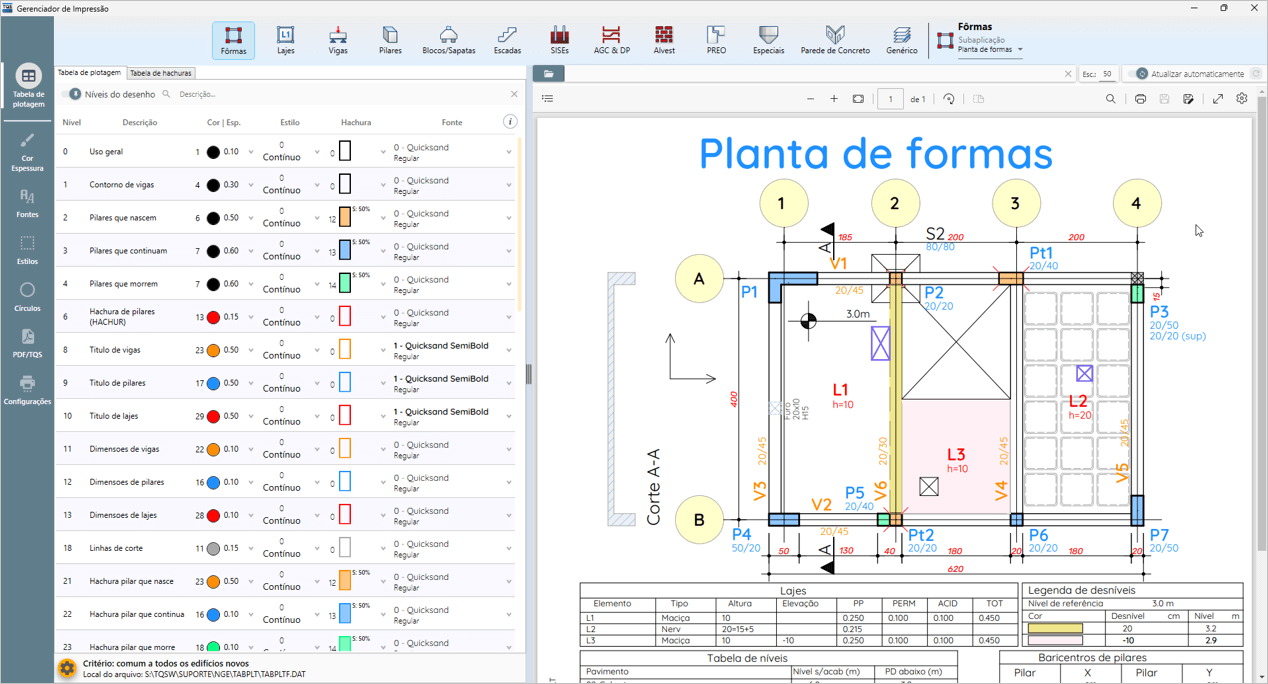Open the style dropdown for Contorno de vigas

pyautogui.click(x=317, y=186)
